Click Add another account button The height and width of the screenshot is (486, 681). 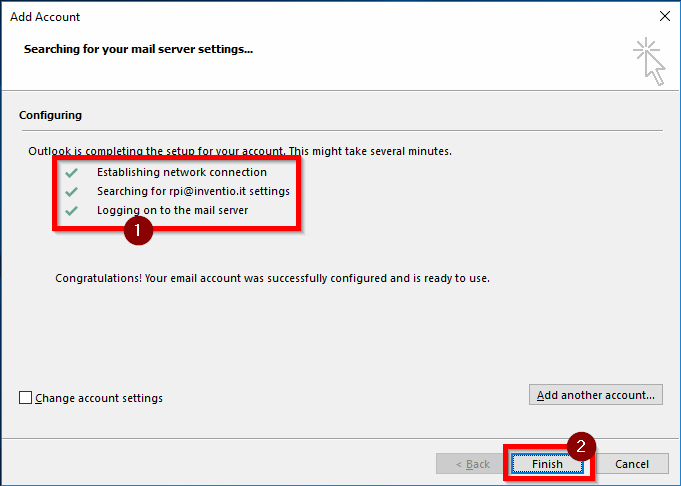pos(595,395)
